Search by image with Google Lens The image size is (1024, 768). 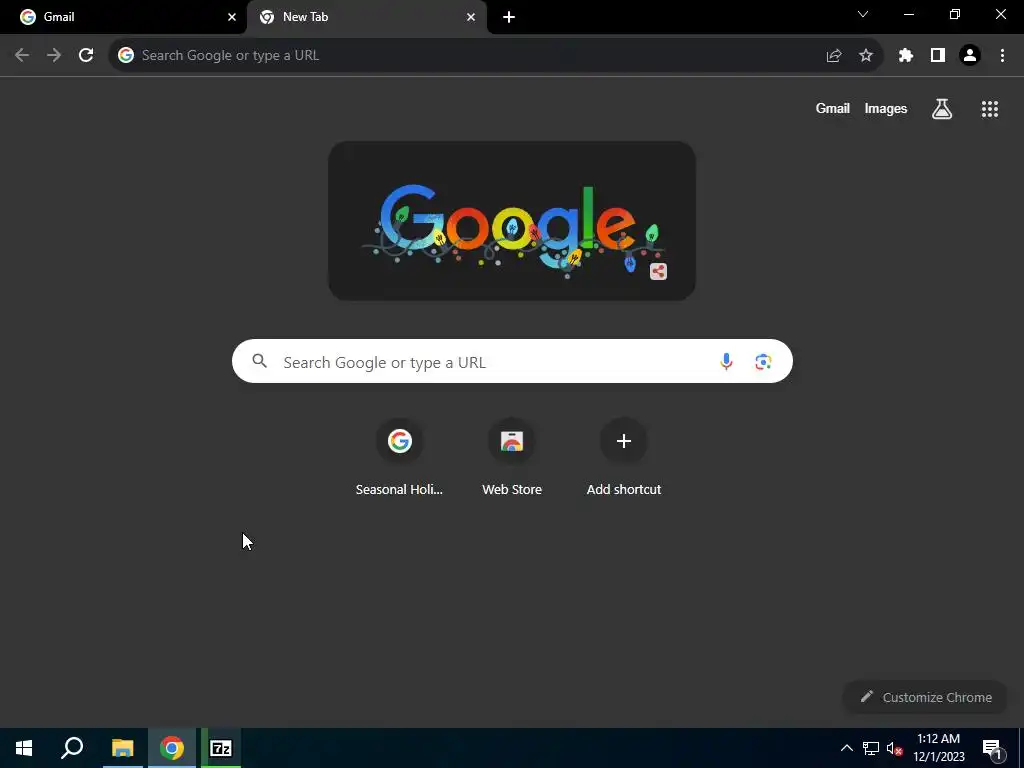(x=763, y=361)
